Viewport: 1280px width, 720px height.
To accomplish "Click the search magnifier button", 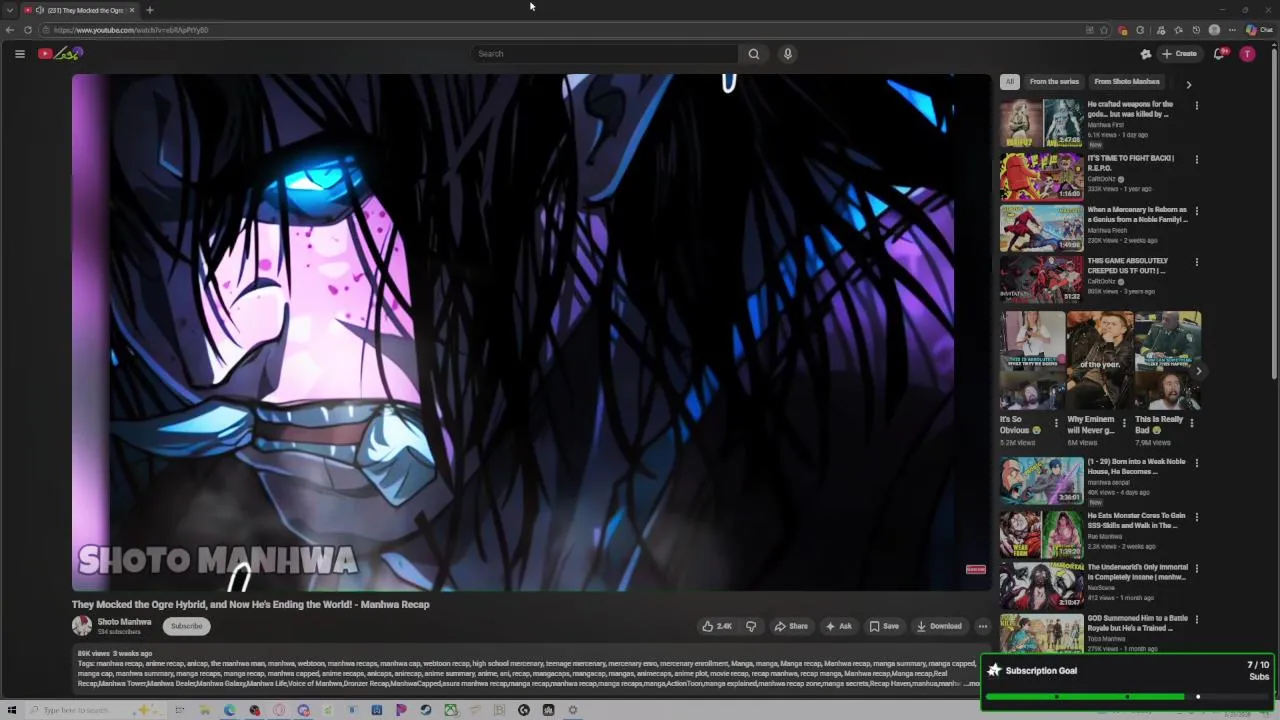I will pos(754,54).
